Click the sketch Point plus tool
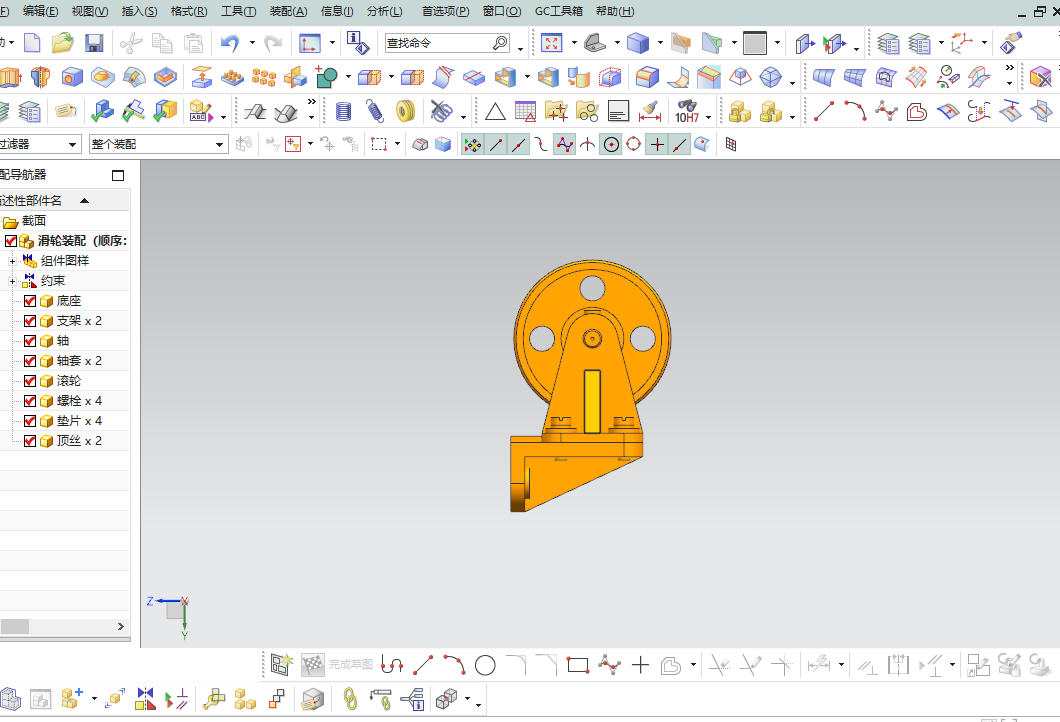This screenshot has width=1060, height=722. [x=640, y=665]
